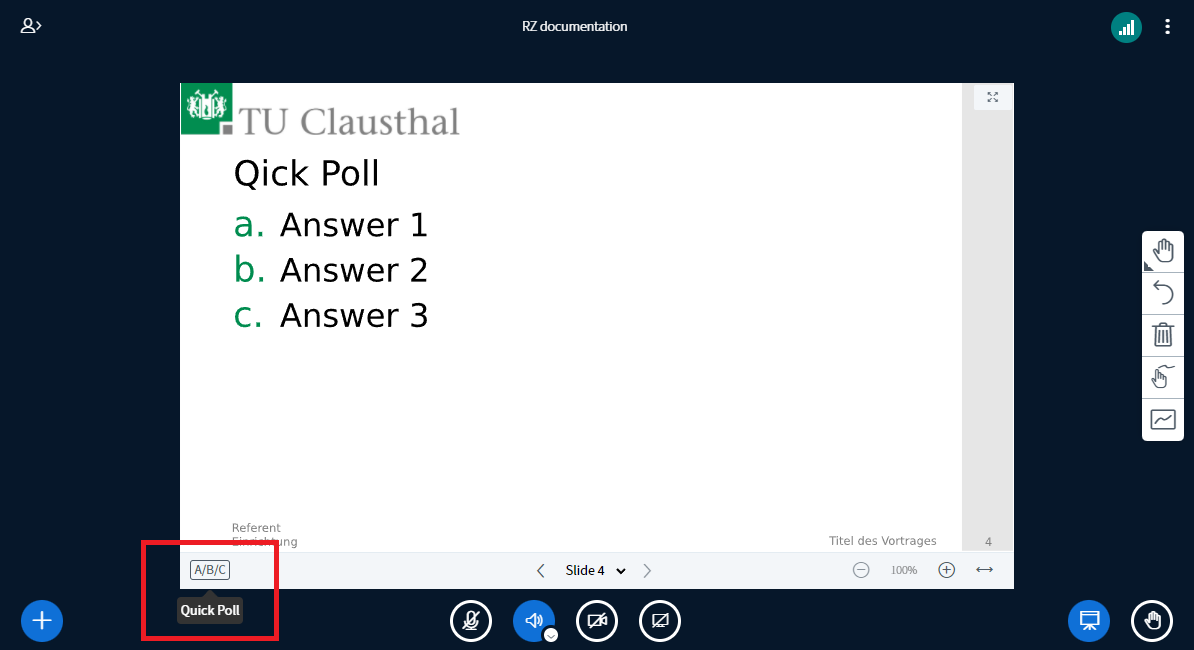Make the presentation fullscreen
This screenshot has width=1194, height=650.
point(993,97)
